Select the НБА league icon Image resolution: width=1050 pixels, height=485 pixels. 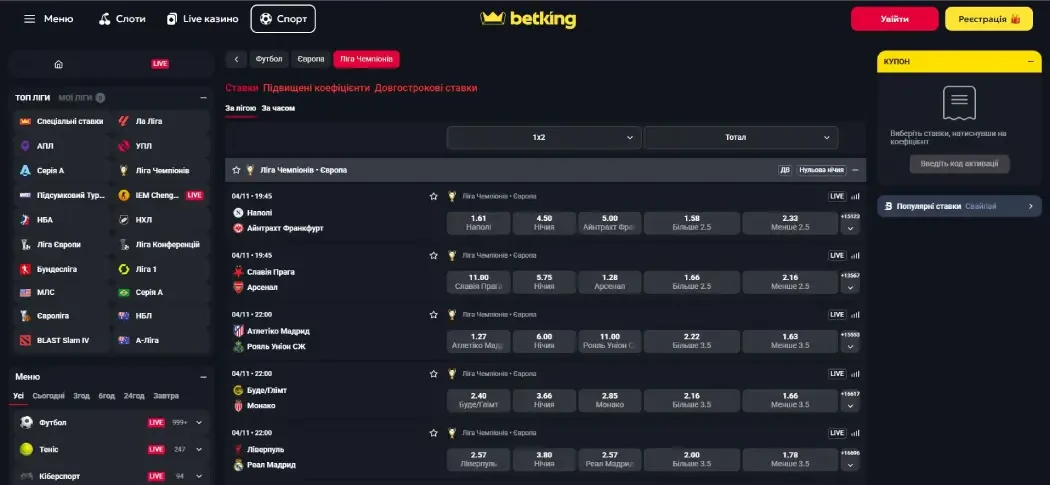coord(26,220)
